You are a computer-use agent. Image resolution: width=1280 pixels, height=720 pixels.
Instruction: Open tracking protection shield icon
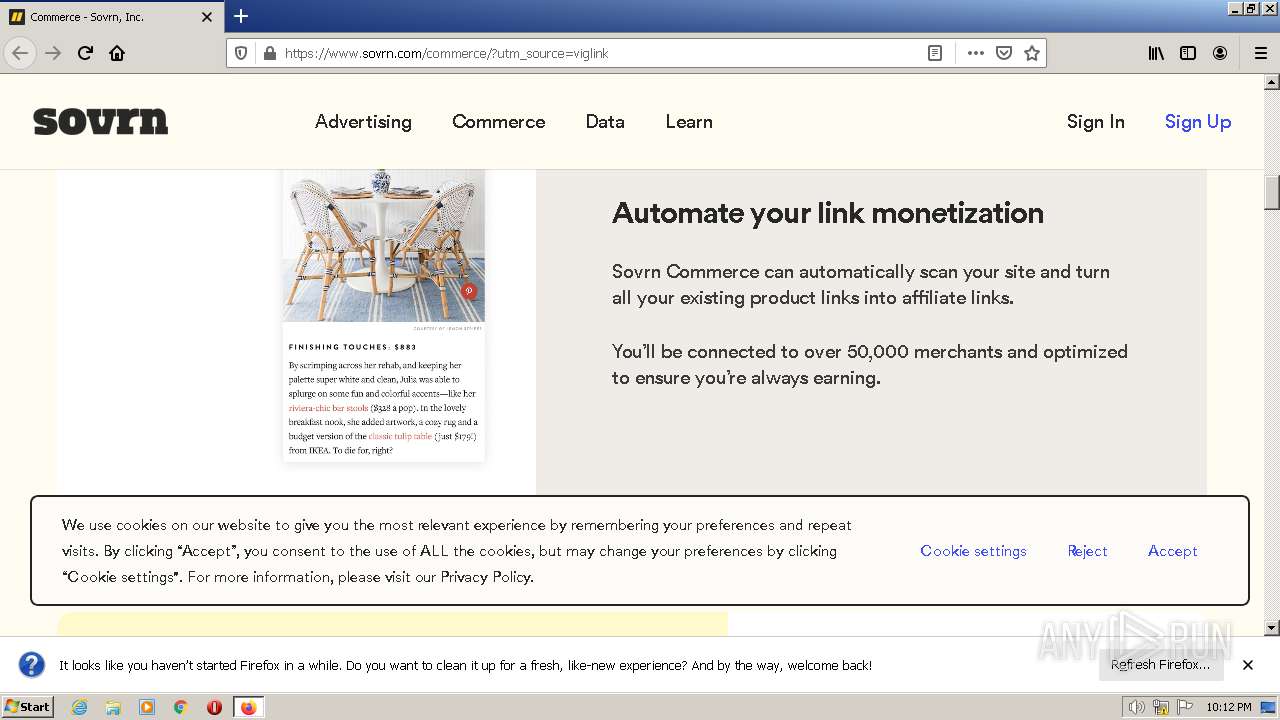click(241, 53)
